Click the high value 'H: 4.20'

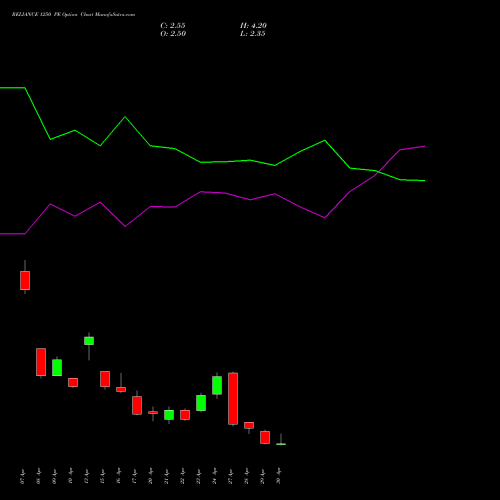(x=253, y=26)
